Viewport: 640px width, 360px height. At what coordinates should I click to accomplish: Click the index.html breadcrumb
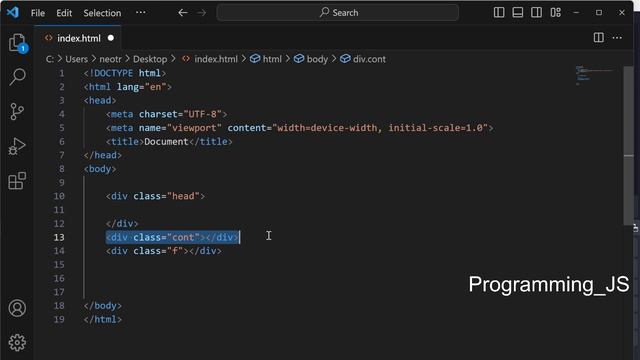209,59
